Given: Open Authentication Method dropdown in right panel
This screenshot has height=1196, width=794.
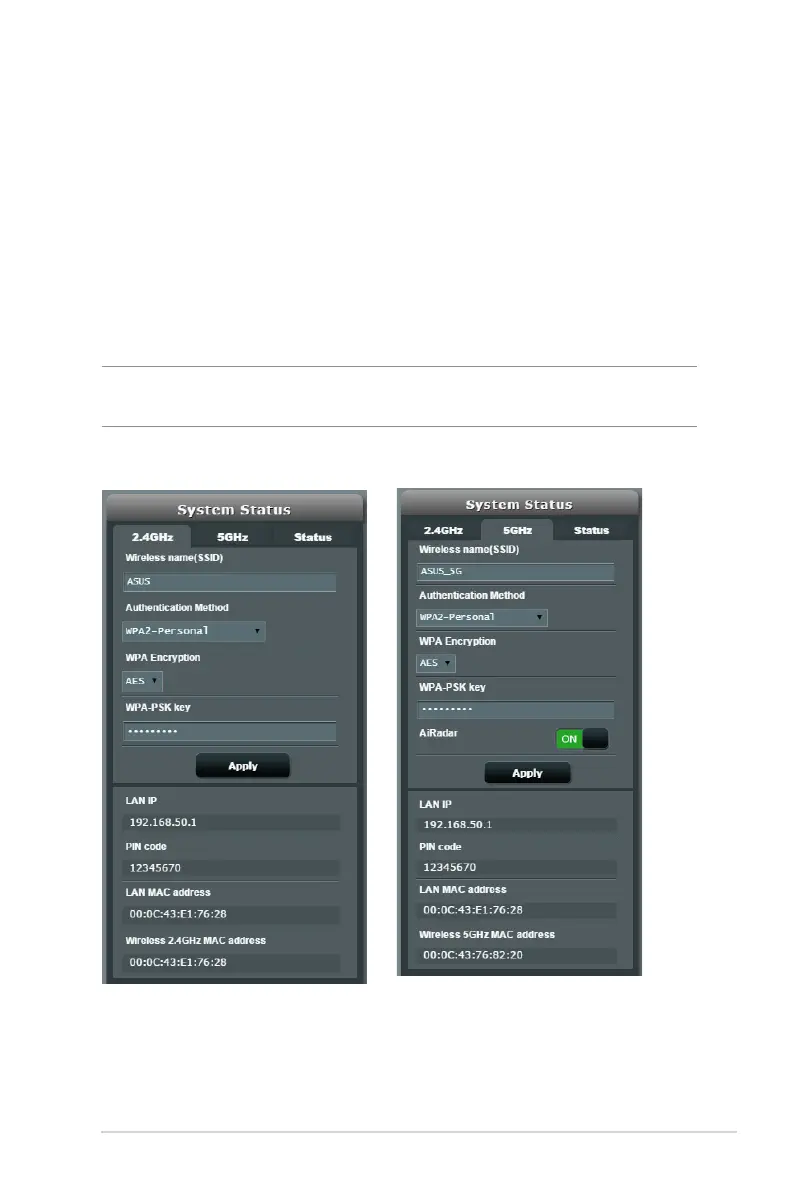Looking at the screenshot, I should [x=482, y=617].
